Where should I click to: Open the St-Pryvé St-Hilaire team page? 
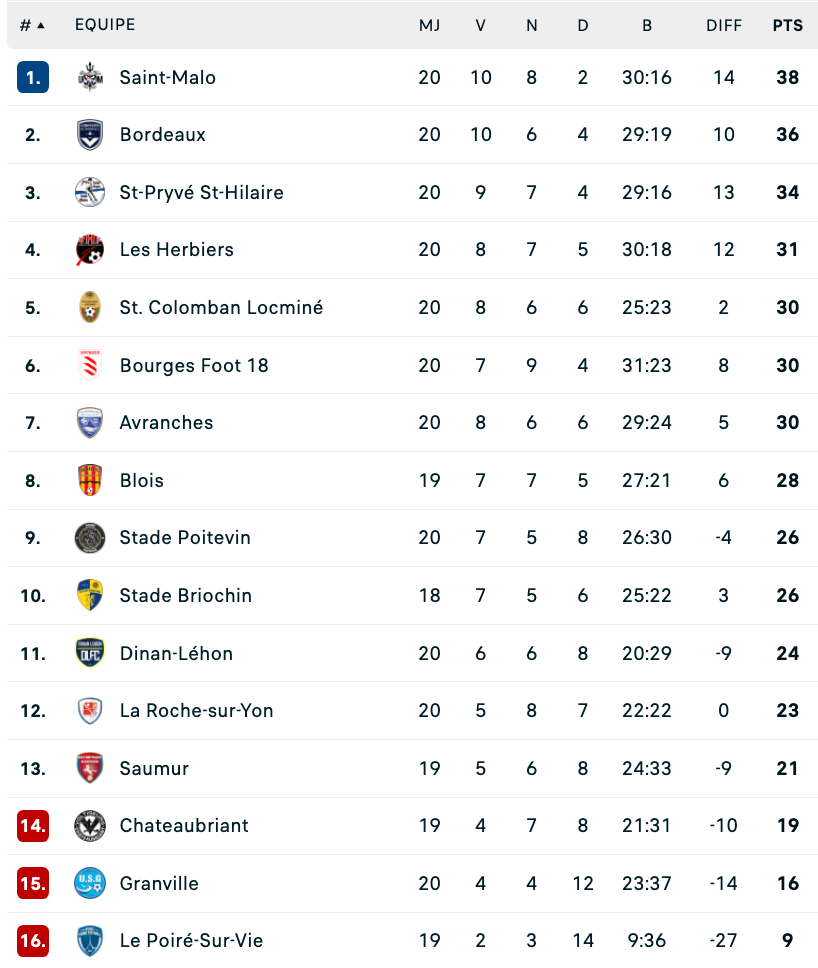click(201, 193)
